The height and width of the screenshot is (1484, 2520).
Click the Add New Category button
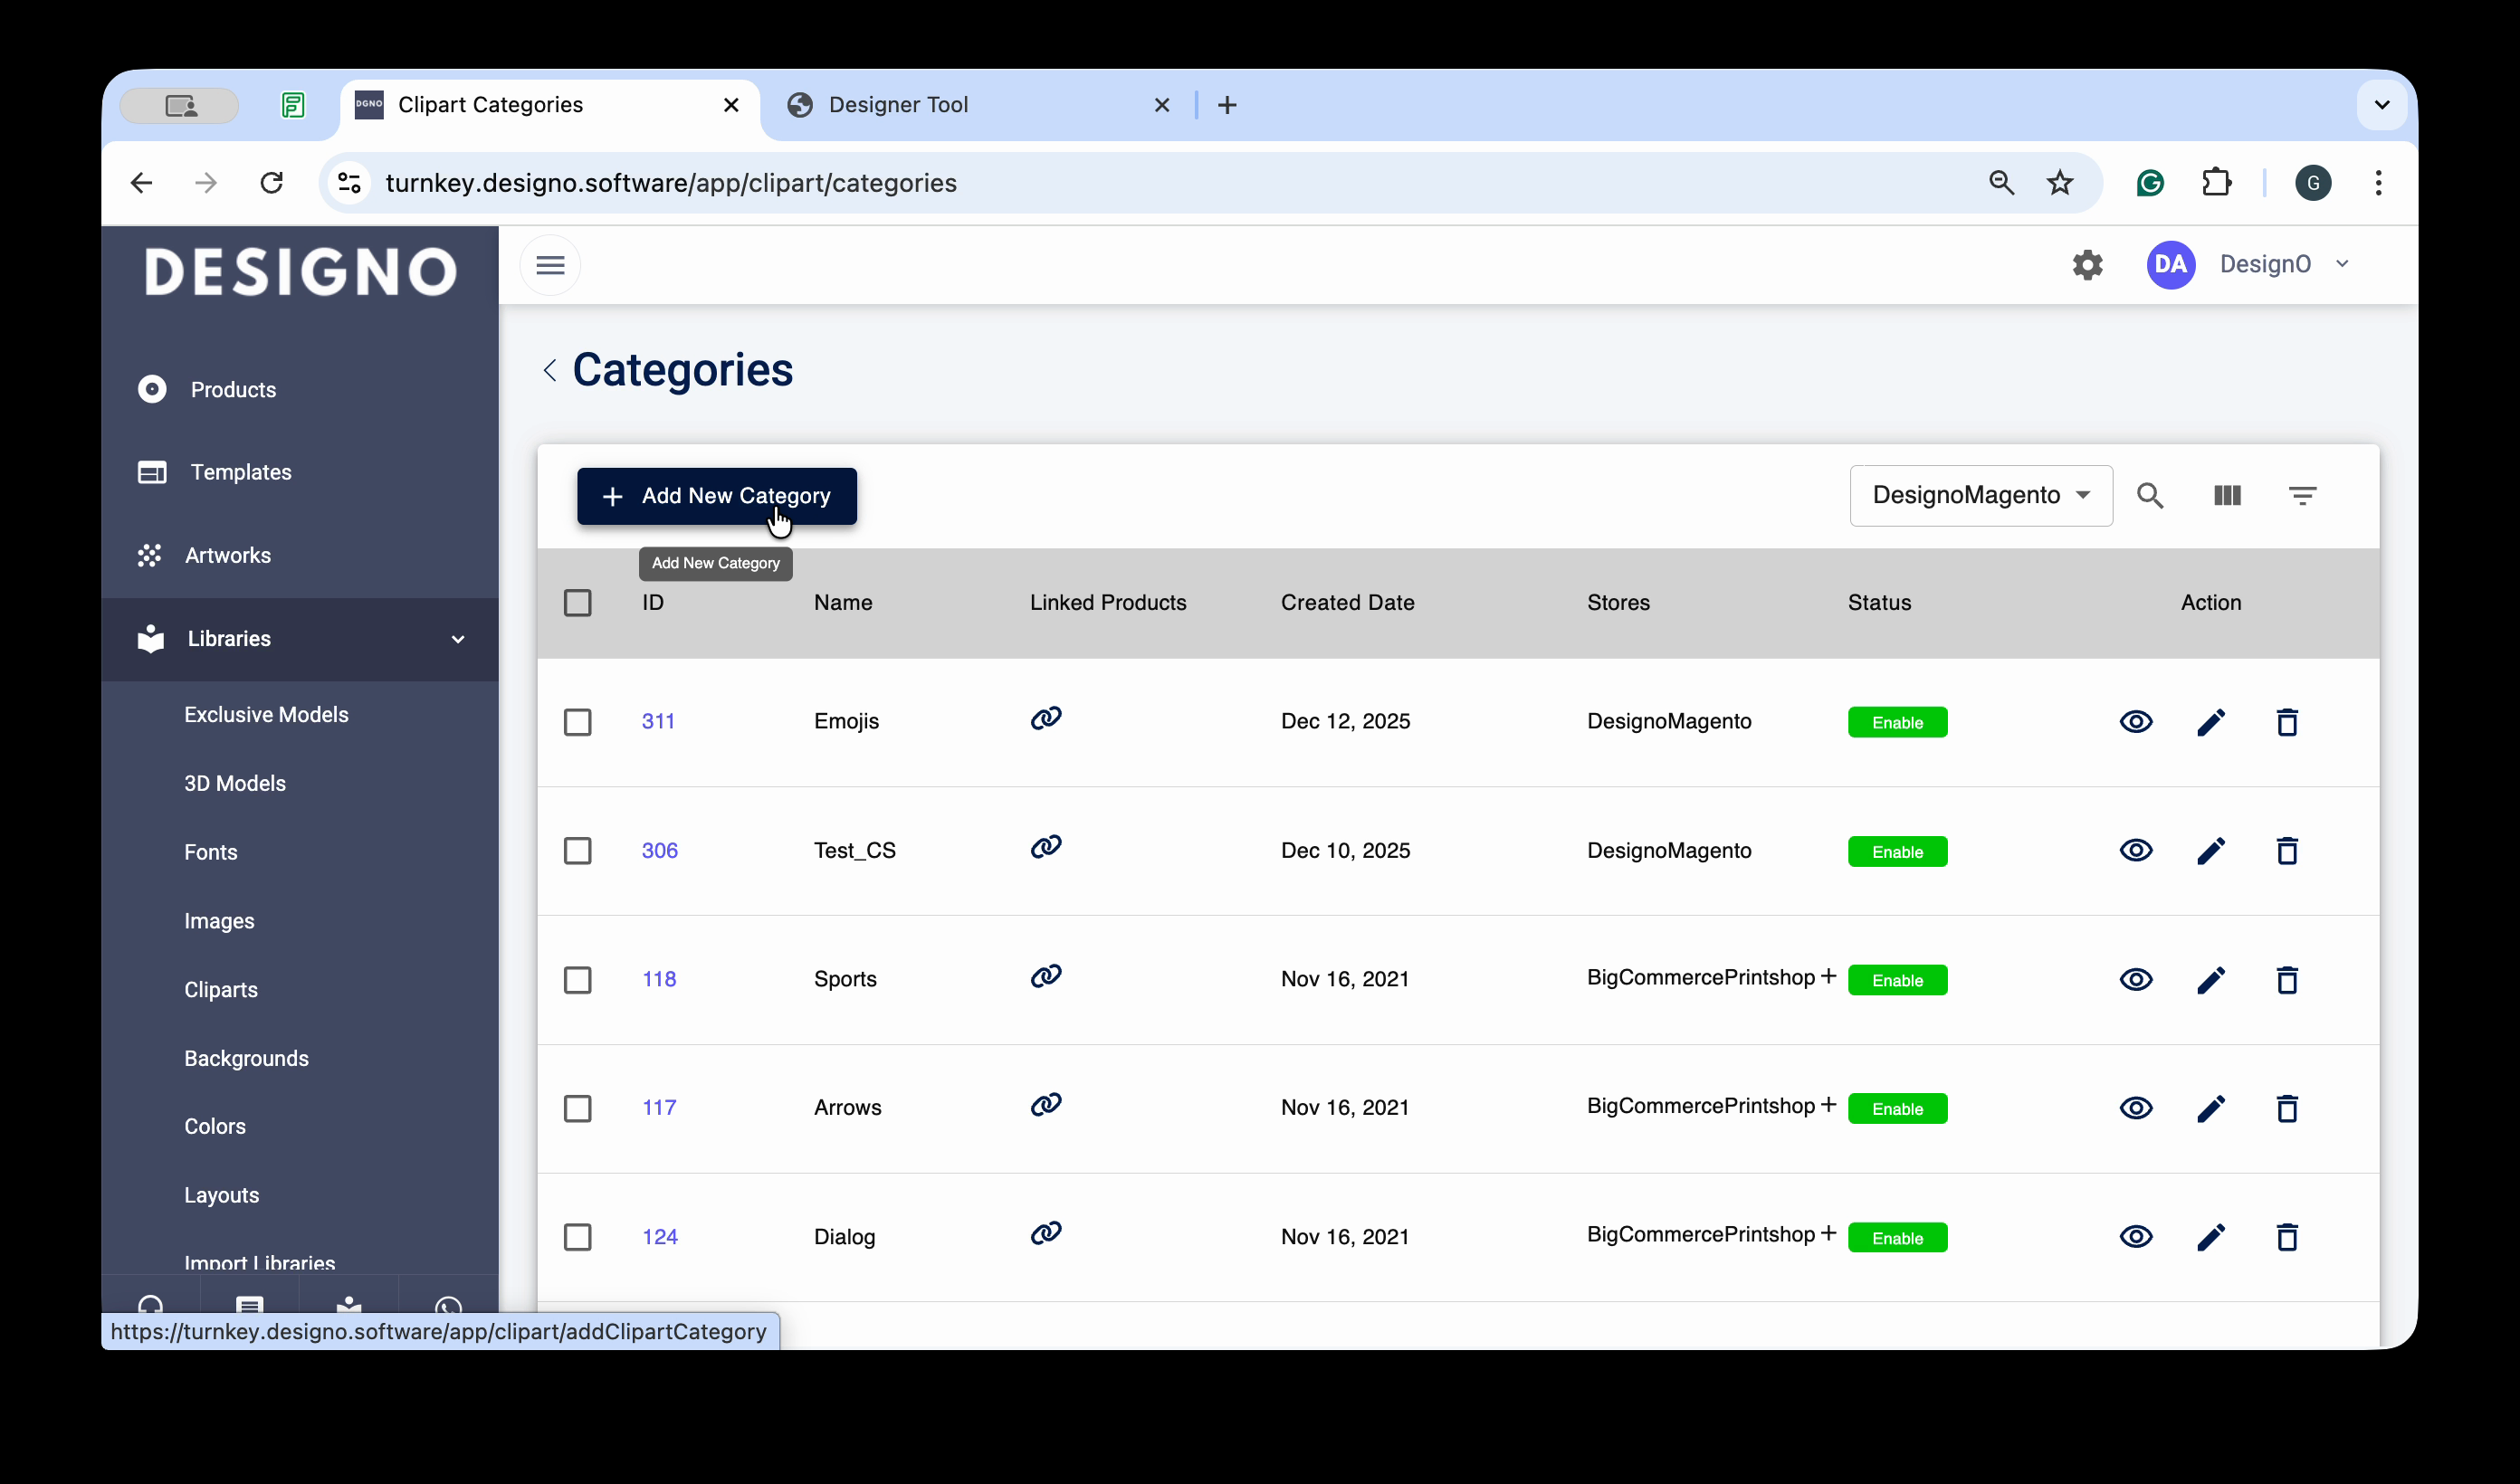716,496
